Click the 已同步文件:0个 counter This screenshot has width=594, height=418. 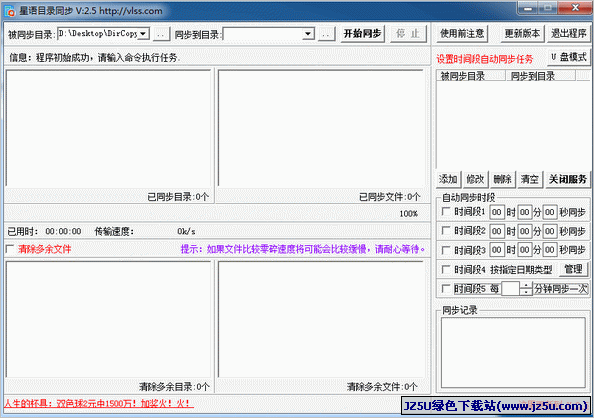coord(389,197)
